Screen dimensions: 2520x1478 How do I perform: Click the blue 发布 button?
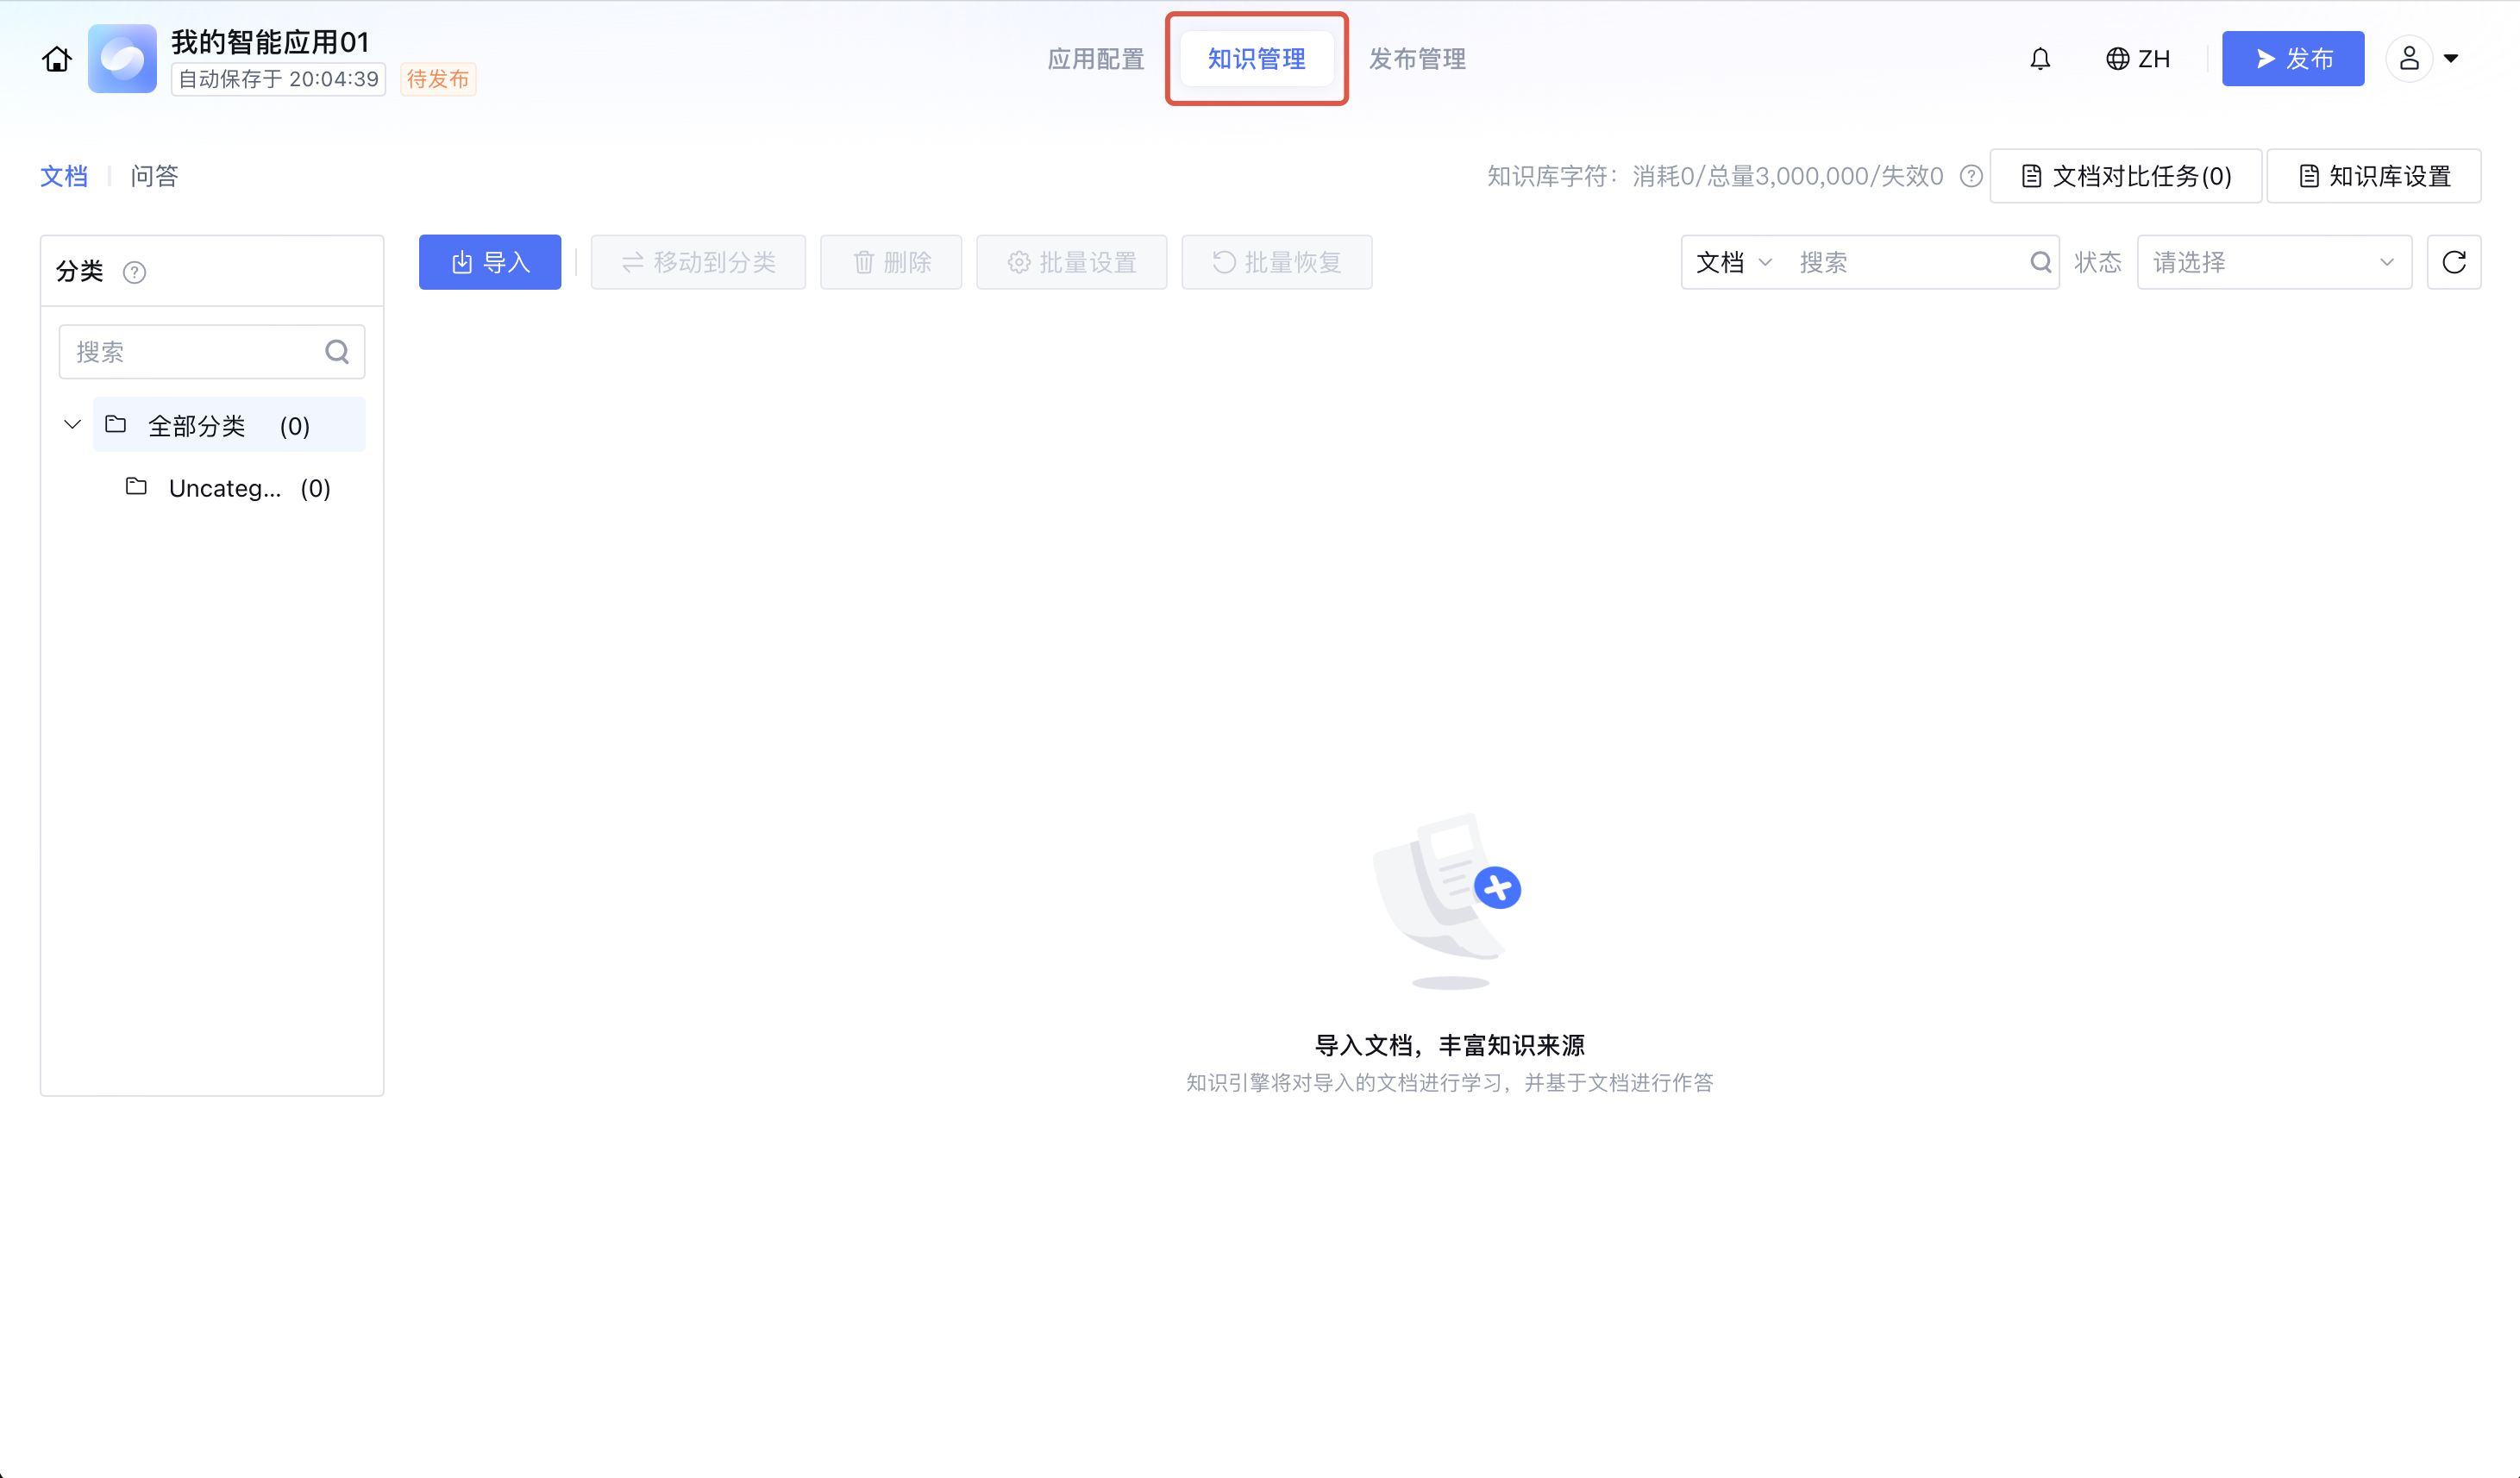[x=2292, y=59]
